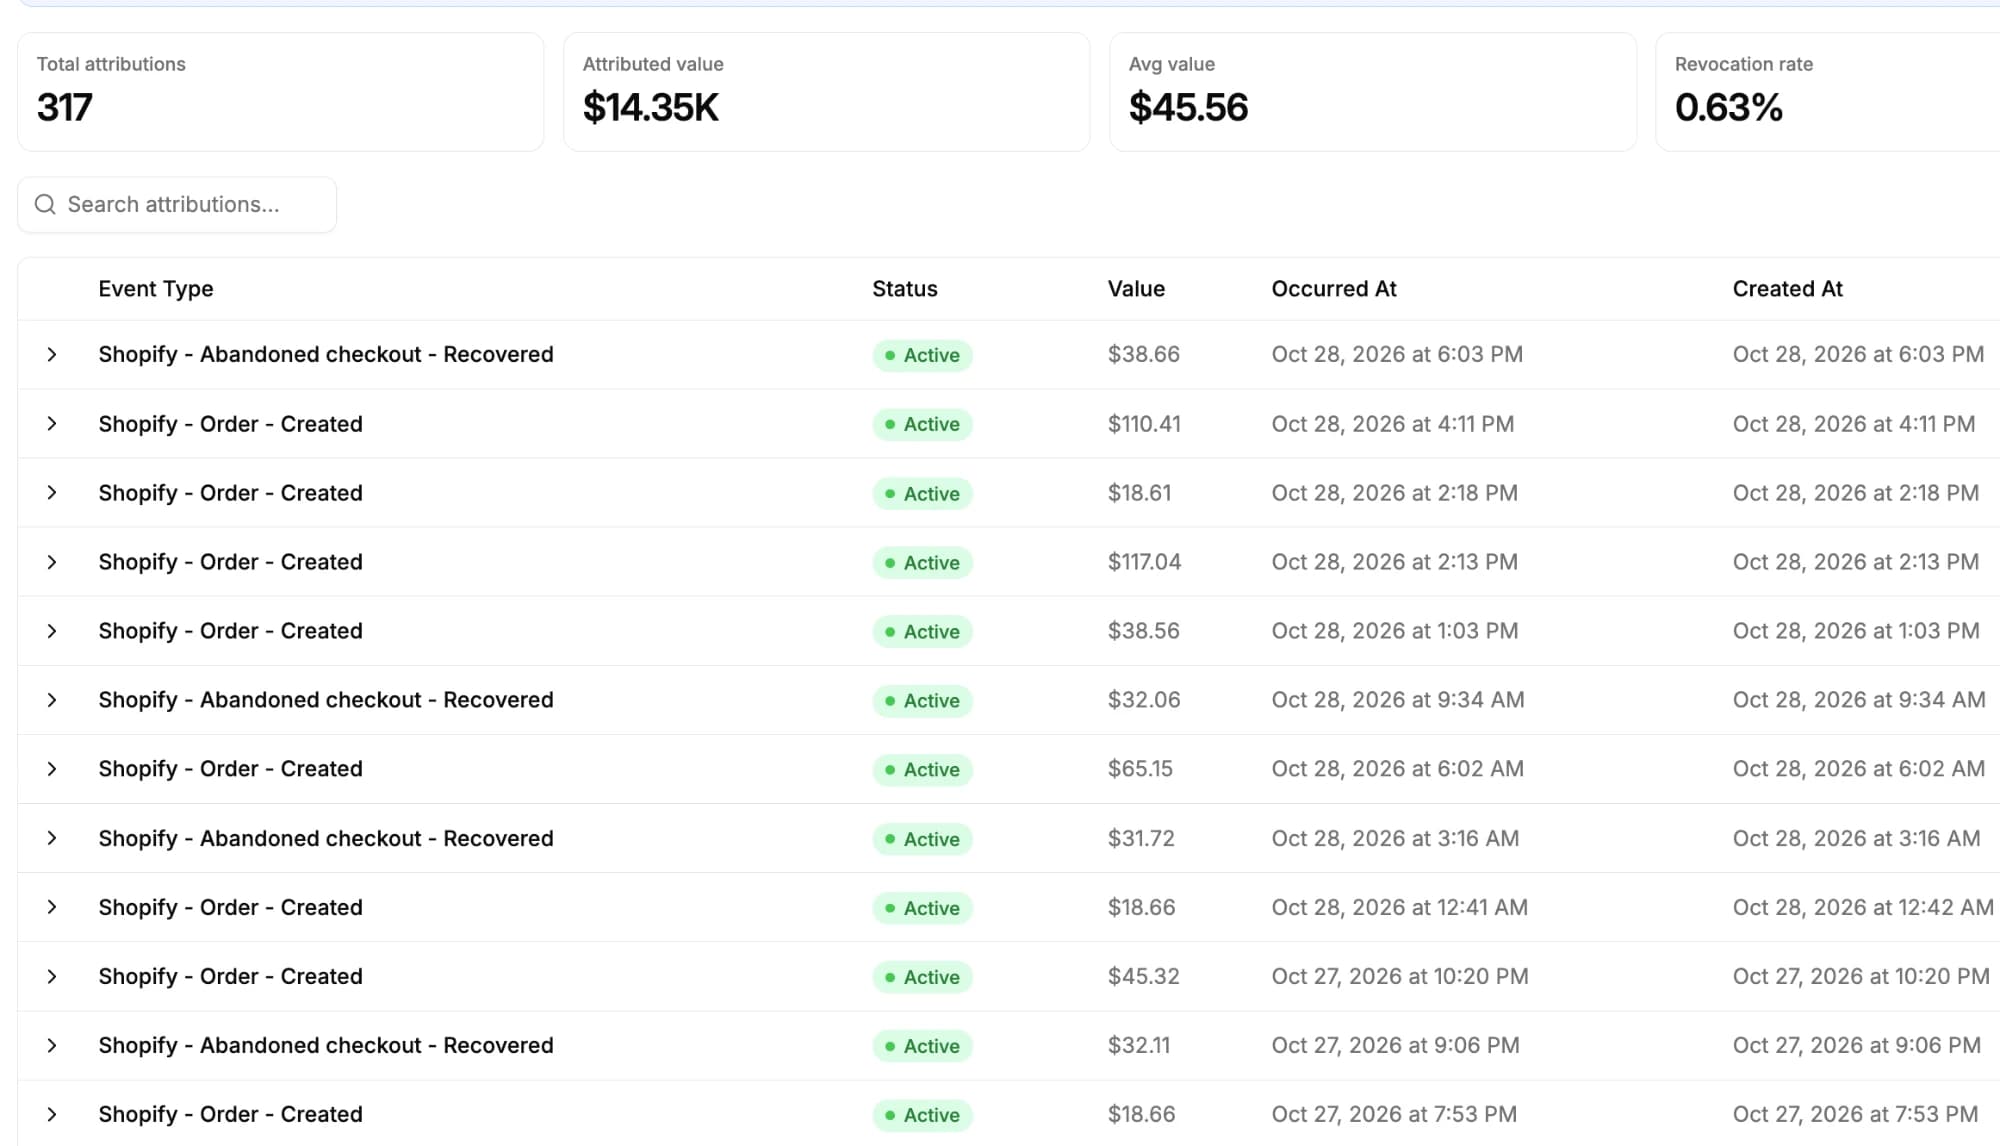Screen dimensions: 2000x1146
Task: Click Created At Oct 28, 2026 at 12:42 AM
Action: 1863,907
